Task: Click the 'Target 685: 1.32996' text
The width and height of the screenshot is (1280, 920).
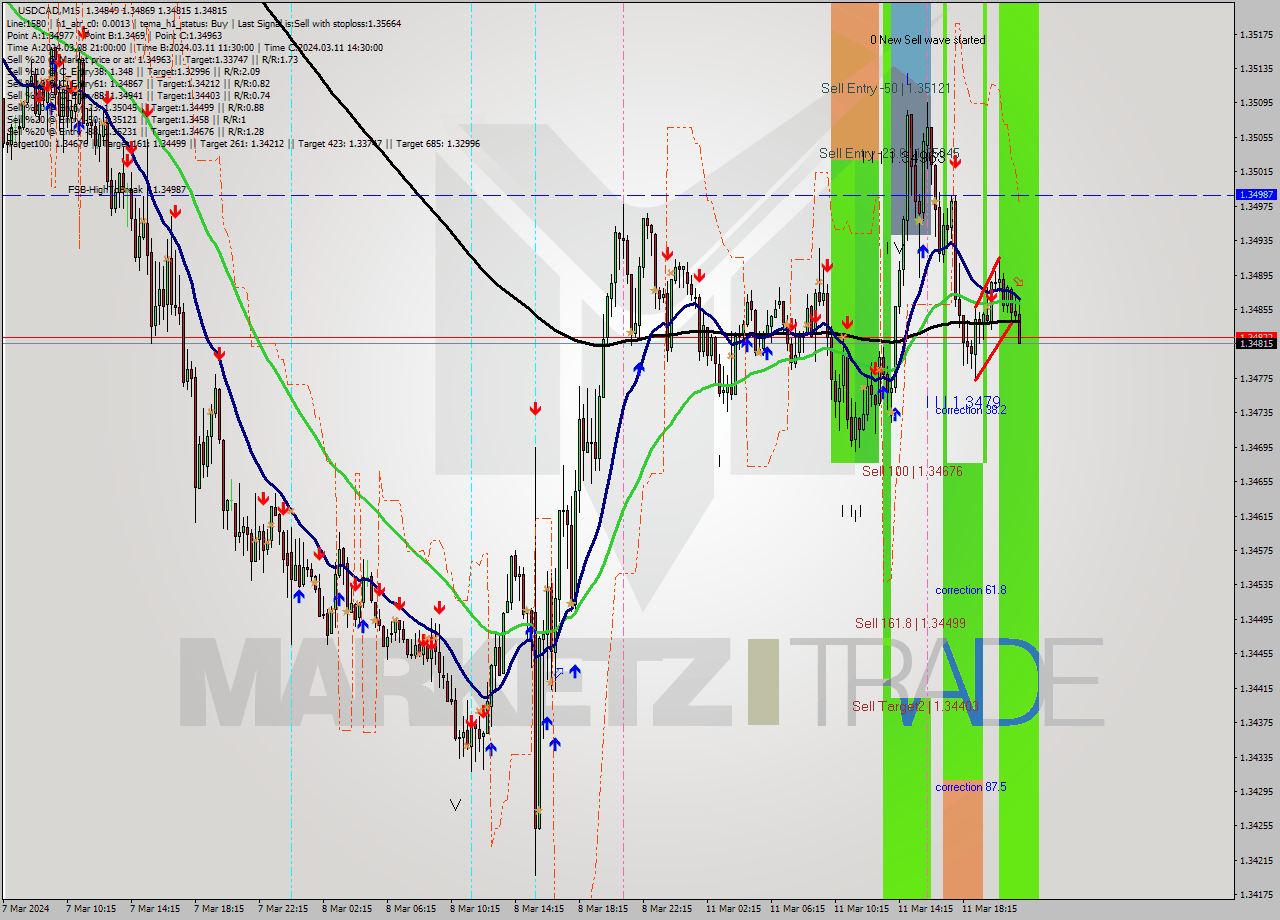Action: tap(438, 143)
